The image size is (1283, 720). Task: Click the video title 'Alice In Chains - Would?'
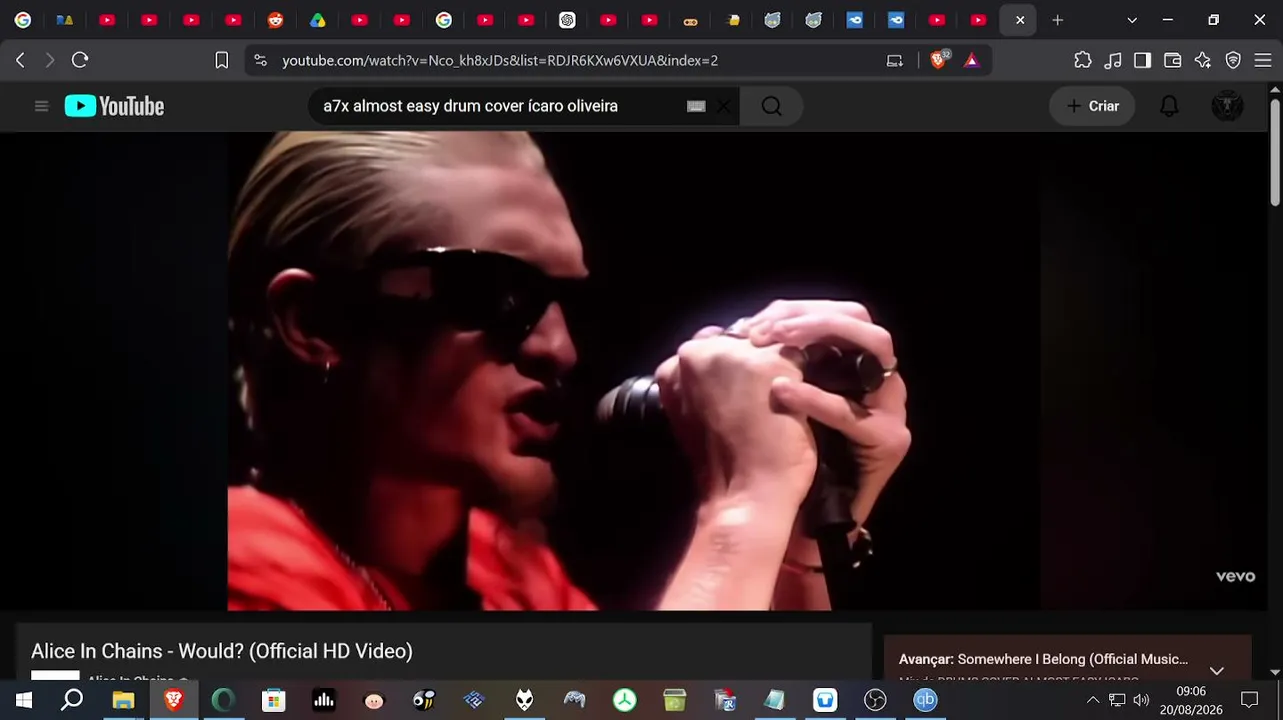pyautogui.click(x=222, y=651)
